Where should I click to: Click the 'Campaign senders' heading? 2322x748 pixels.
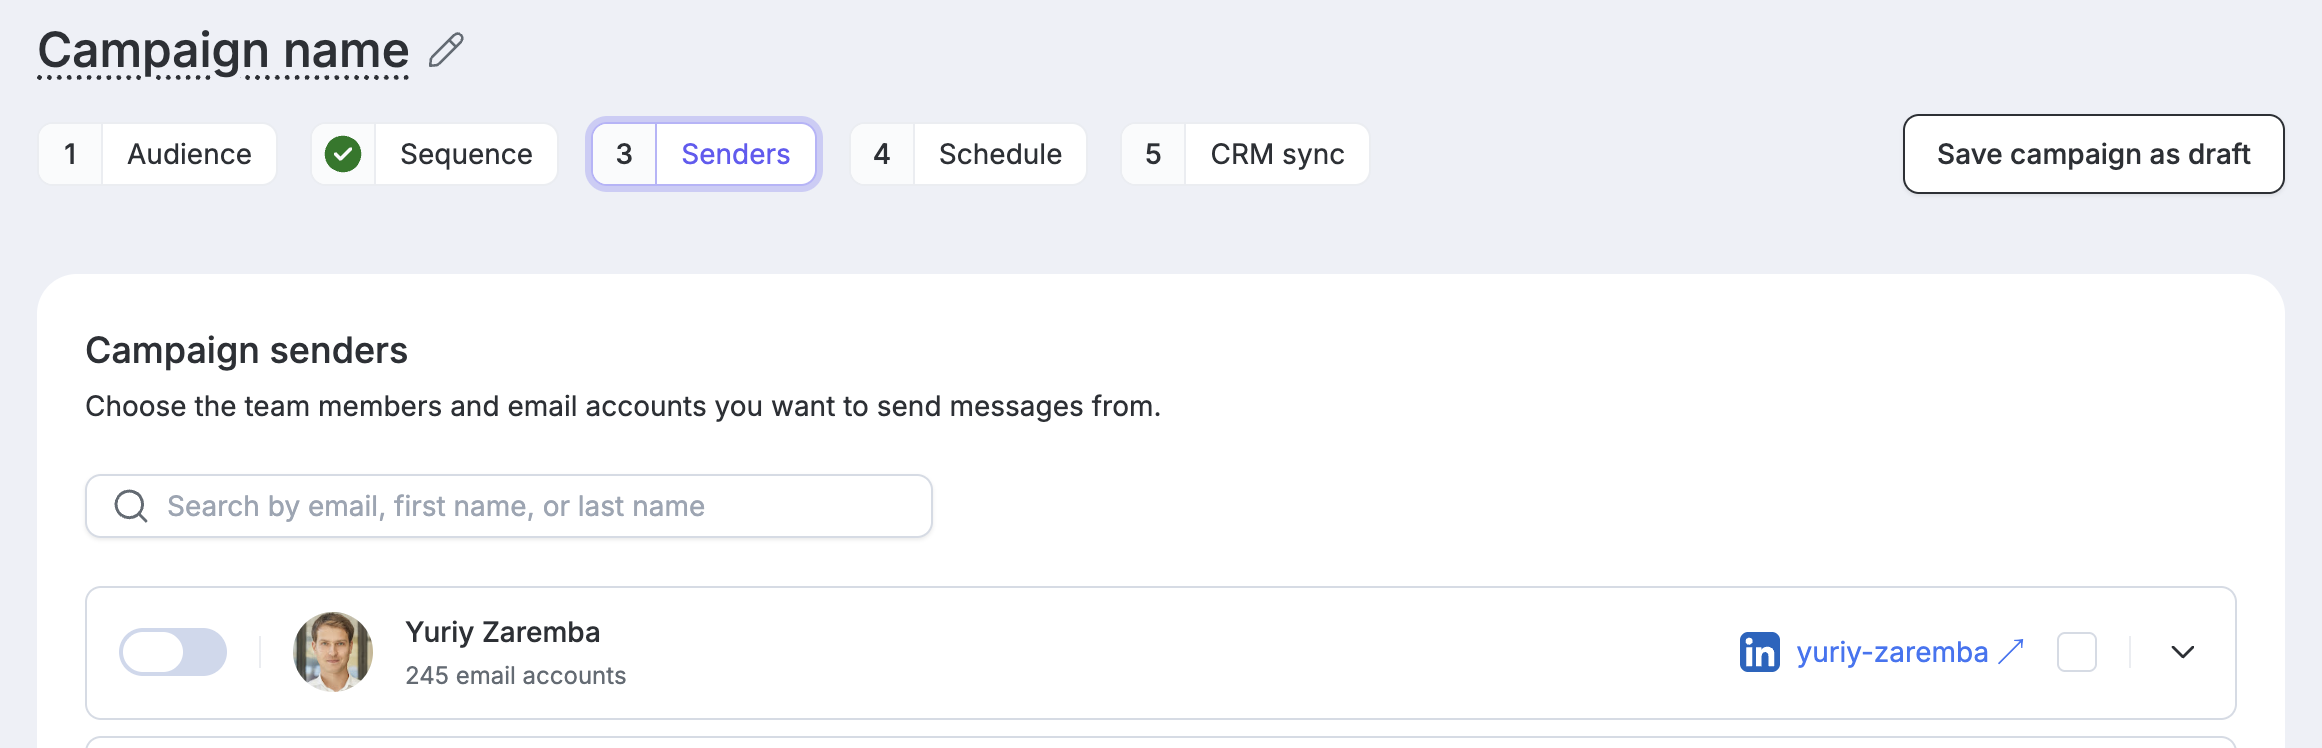247,351
